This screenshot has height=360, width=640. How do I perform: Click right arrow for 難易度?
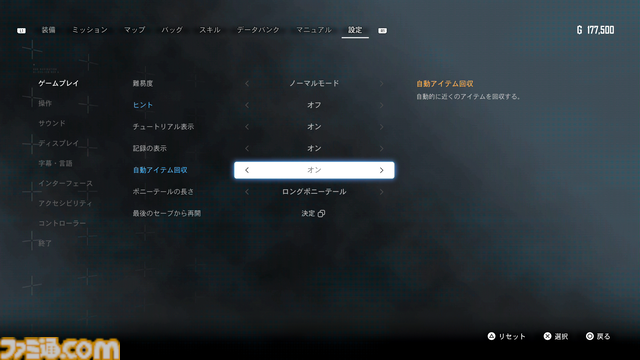(x=381, y=83)
